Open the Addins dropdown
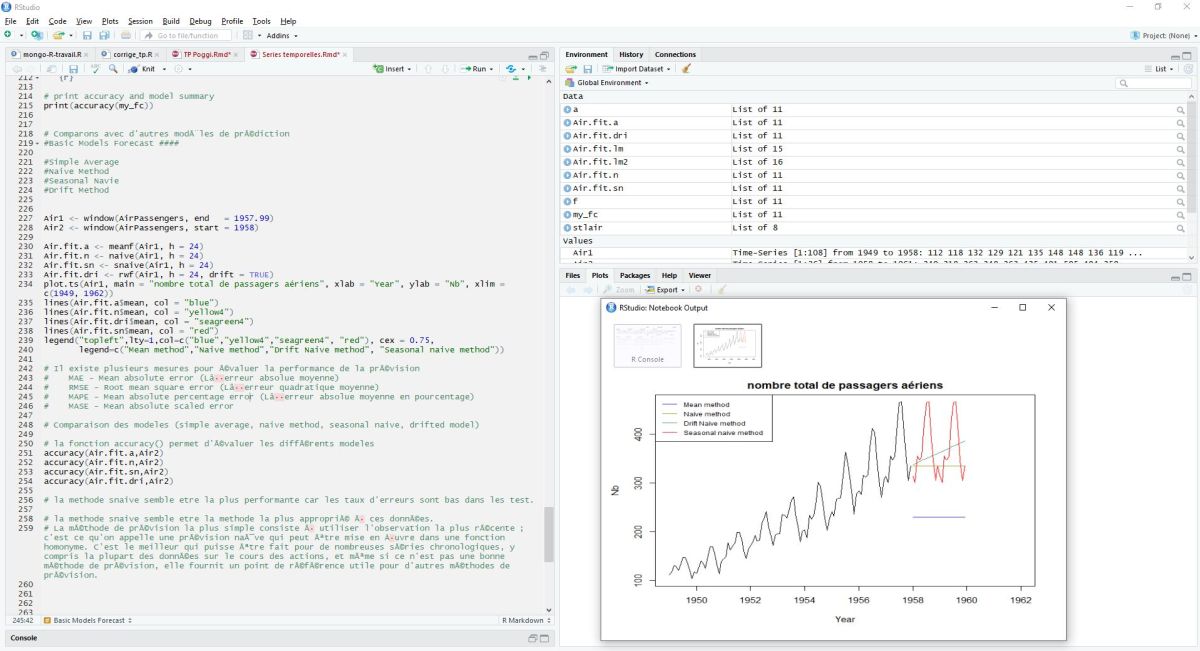Viewport: 1200px width, 651px height. click(x=280, y=35)
